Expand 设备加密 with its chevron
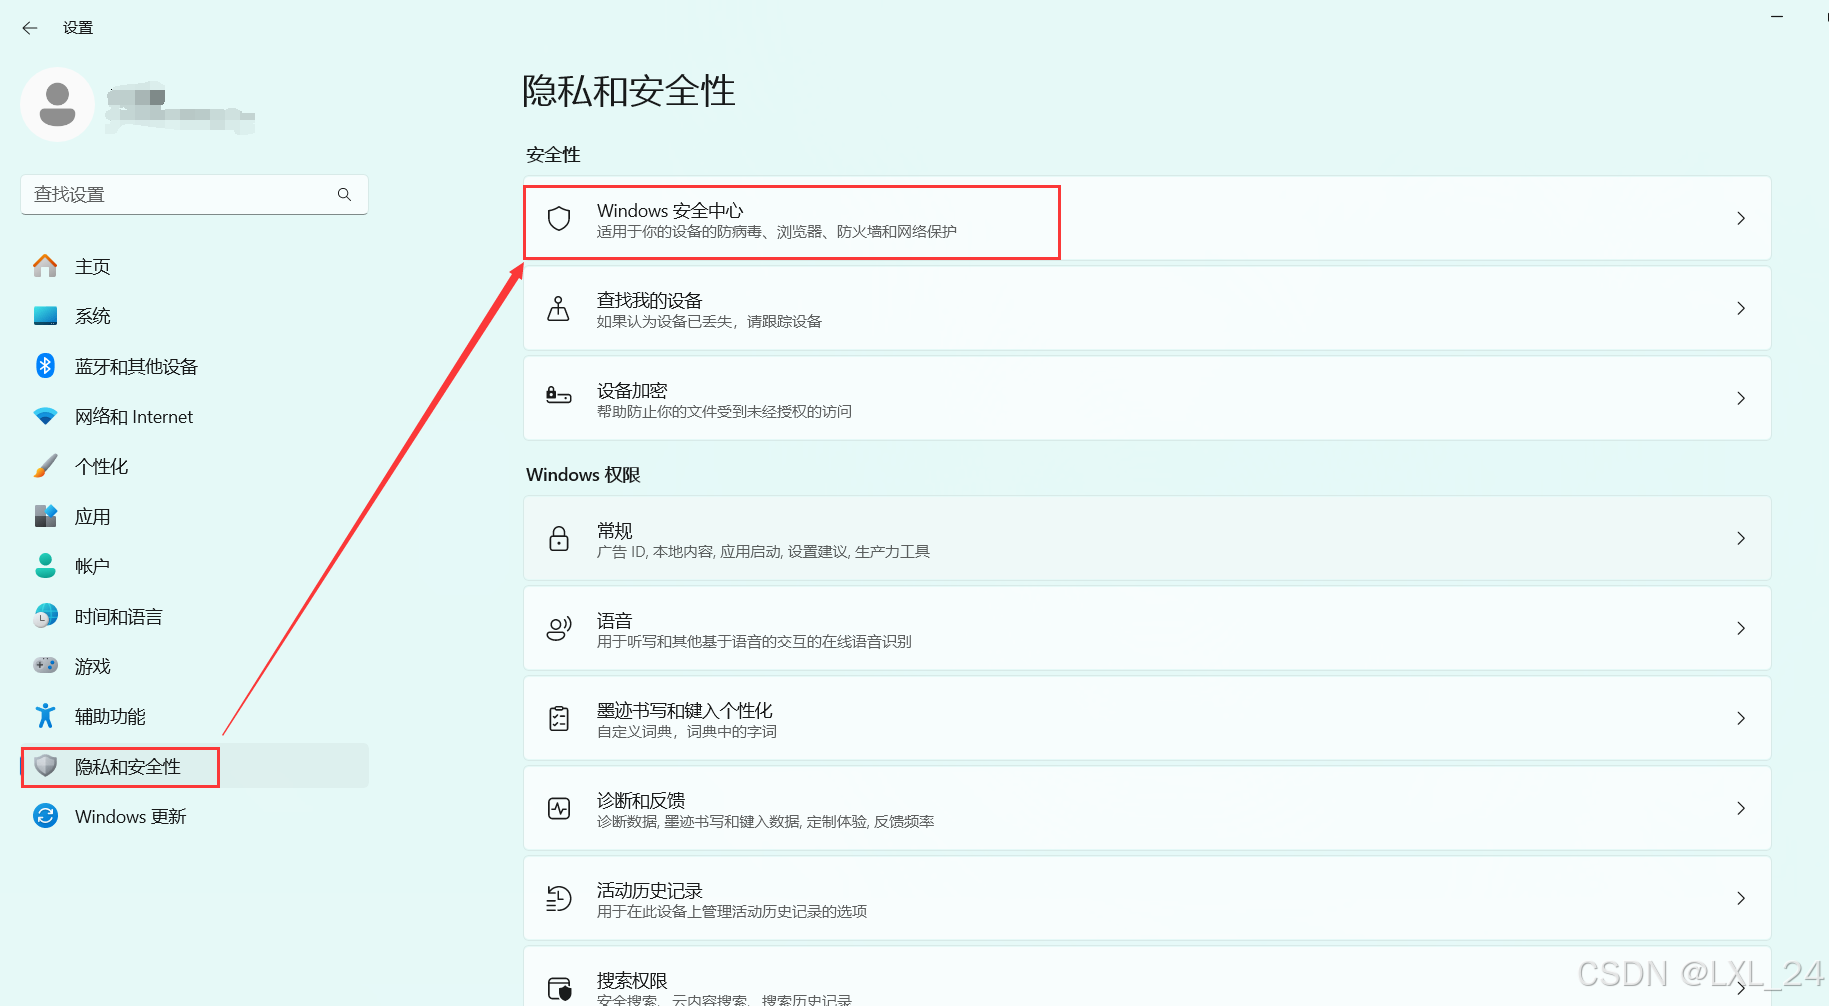 pos(1741,398)
